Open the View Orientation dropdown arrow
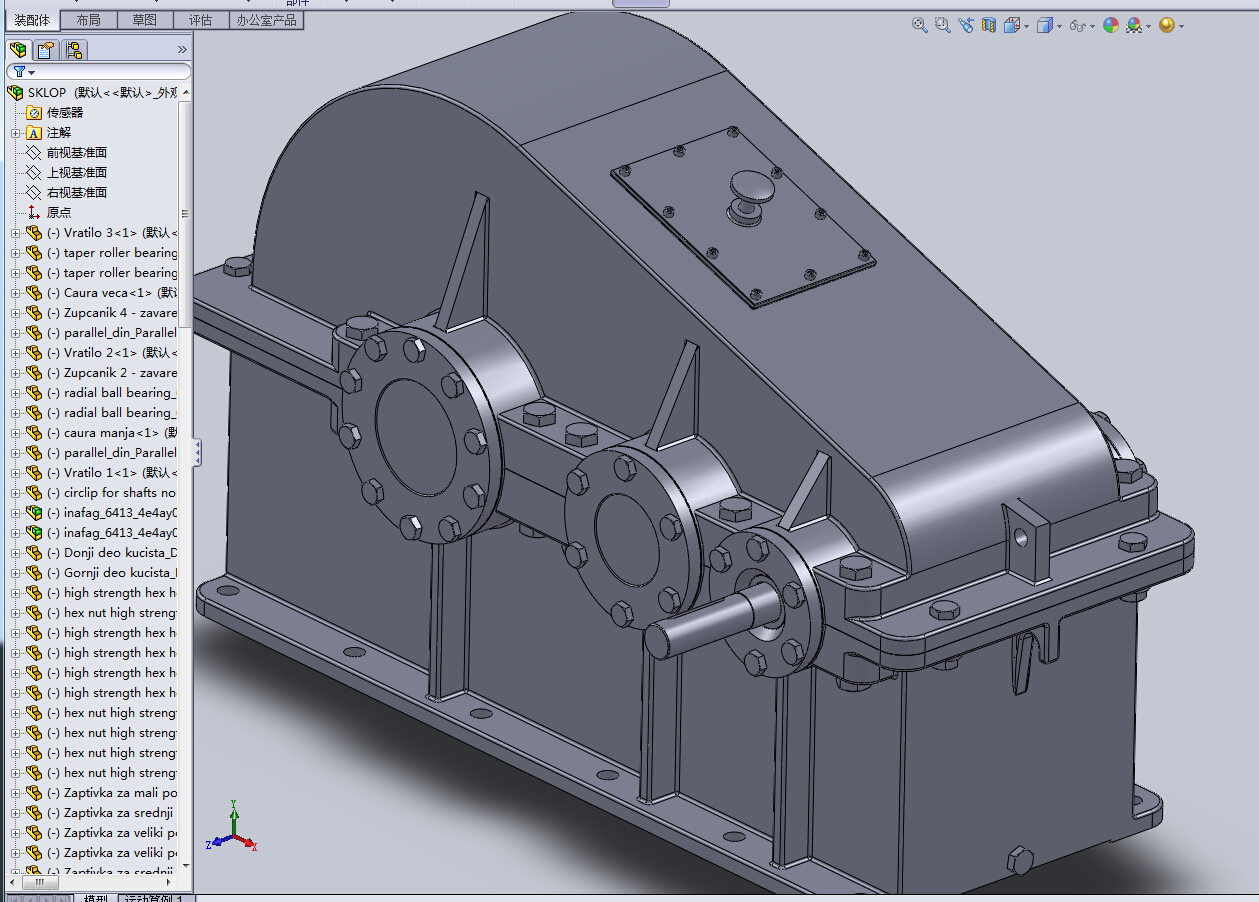This screenshot has width=1259, height=902. [1026, 27]
